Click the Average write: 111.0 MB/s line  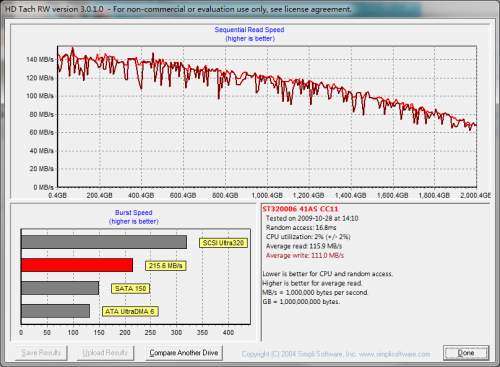(x=305, y=256)
